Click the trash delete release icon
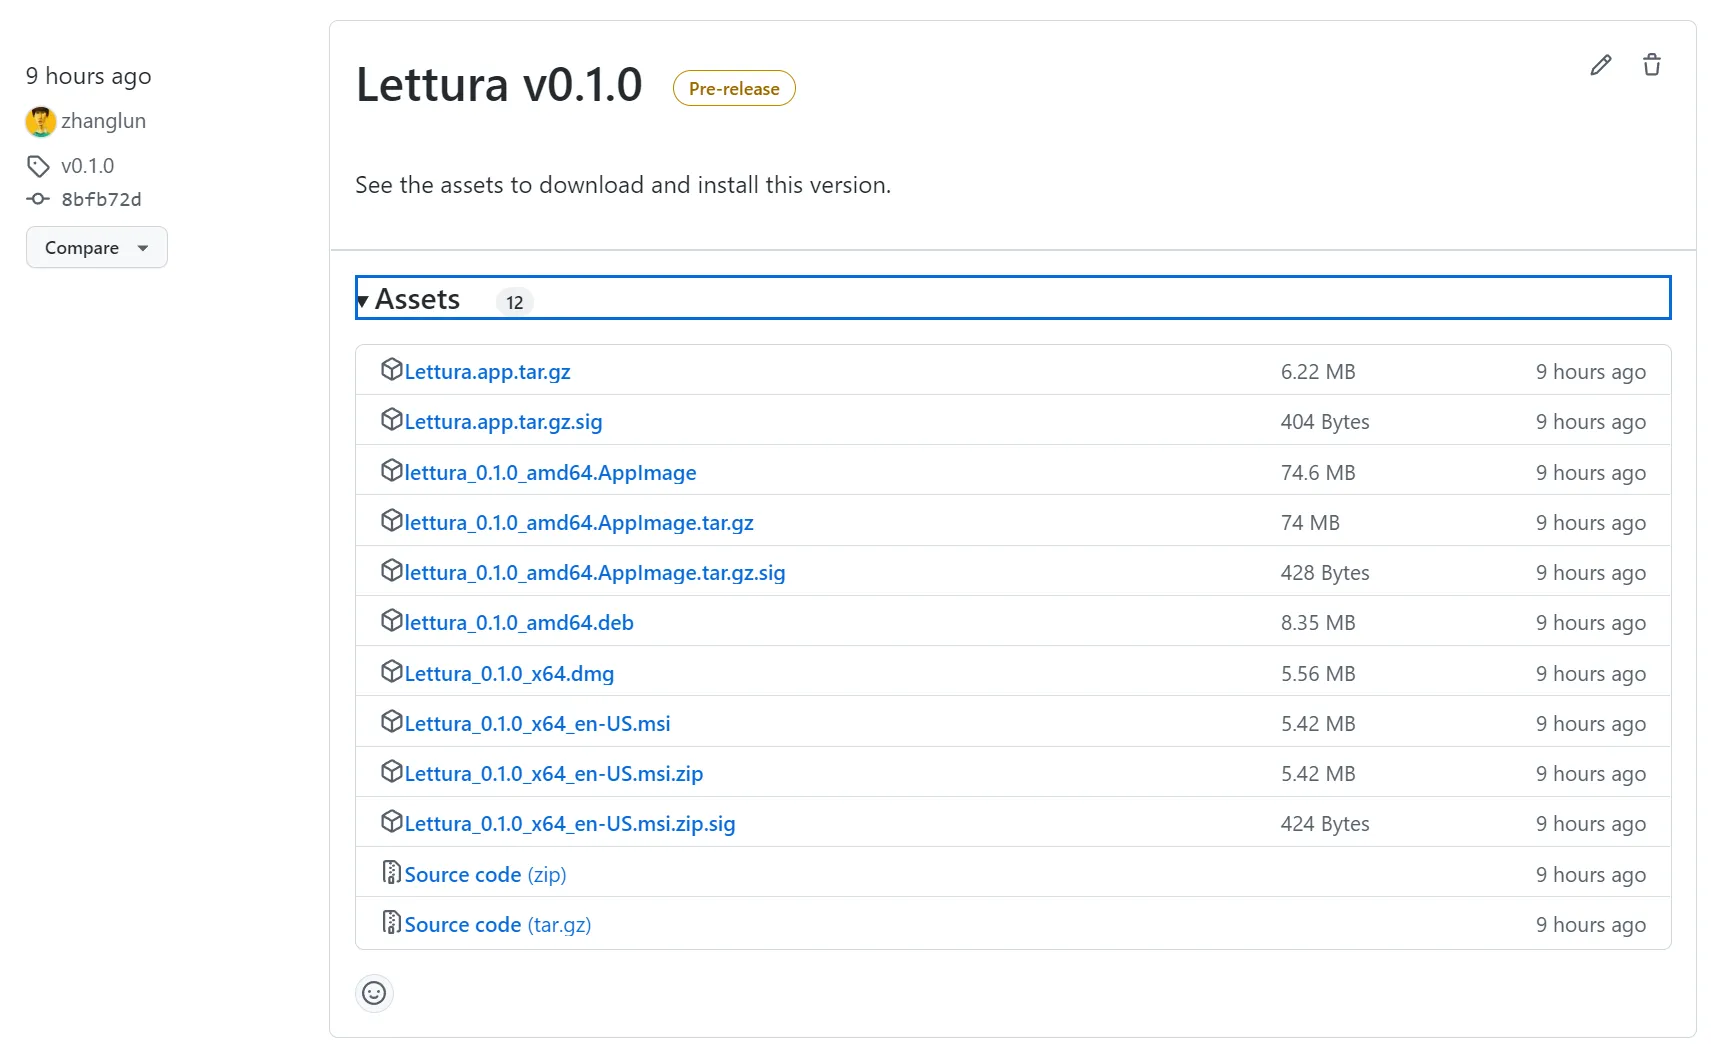The height and width of the screenshot is (1055, 1711). tap(1652, 65)
